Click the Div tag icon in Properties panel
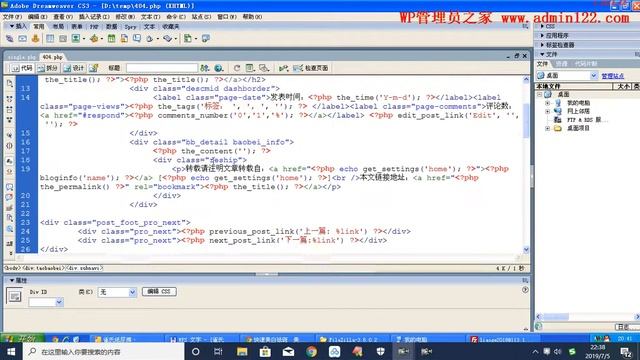The height and width of the screenshot is (360, 640). pyautogui.click(x=14, y=296)
